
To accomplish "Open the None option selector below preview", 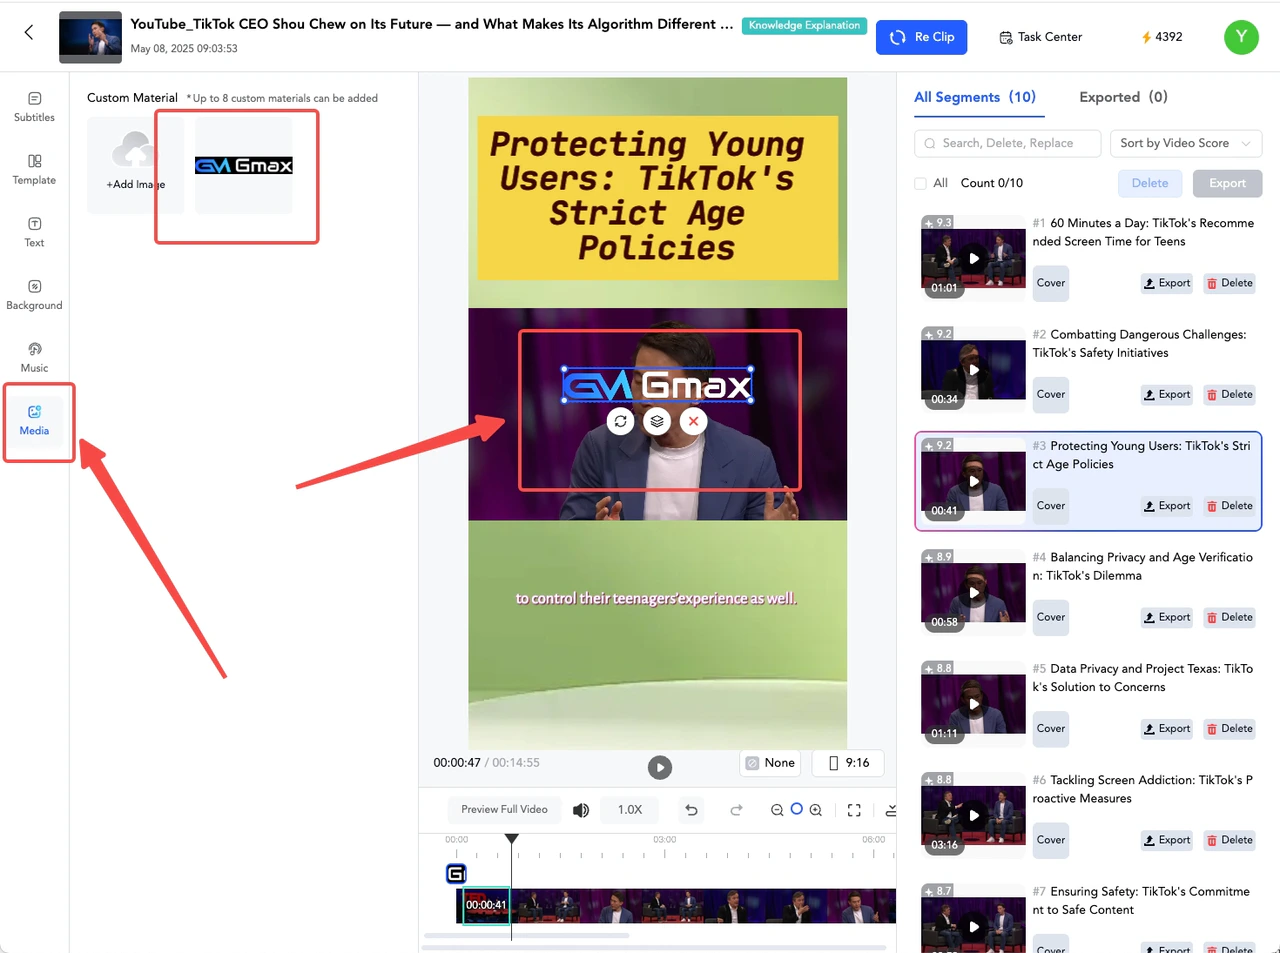I will pyautogui.click(x=770, y=763).
